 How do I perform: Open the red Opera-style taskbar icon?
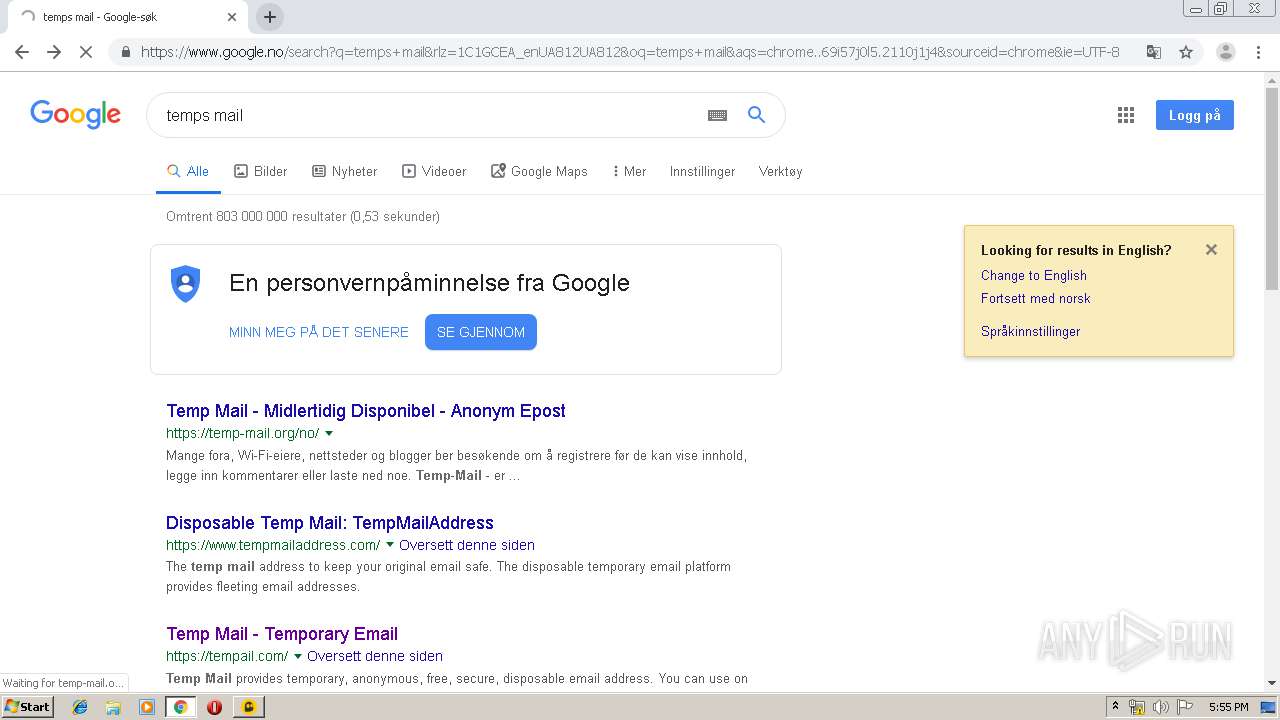(x=214, y=707)
